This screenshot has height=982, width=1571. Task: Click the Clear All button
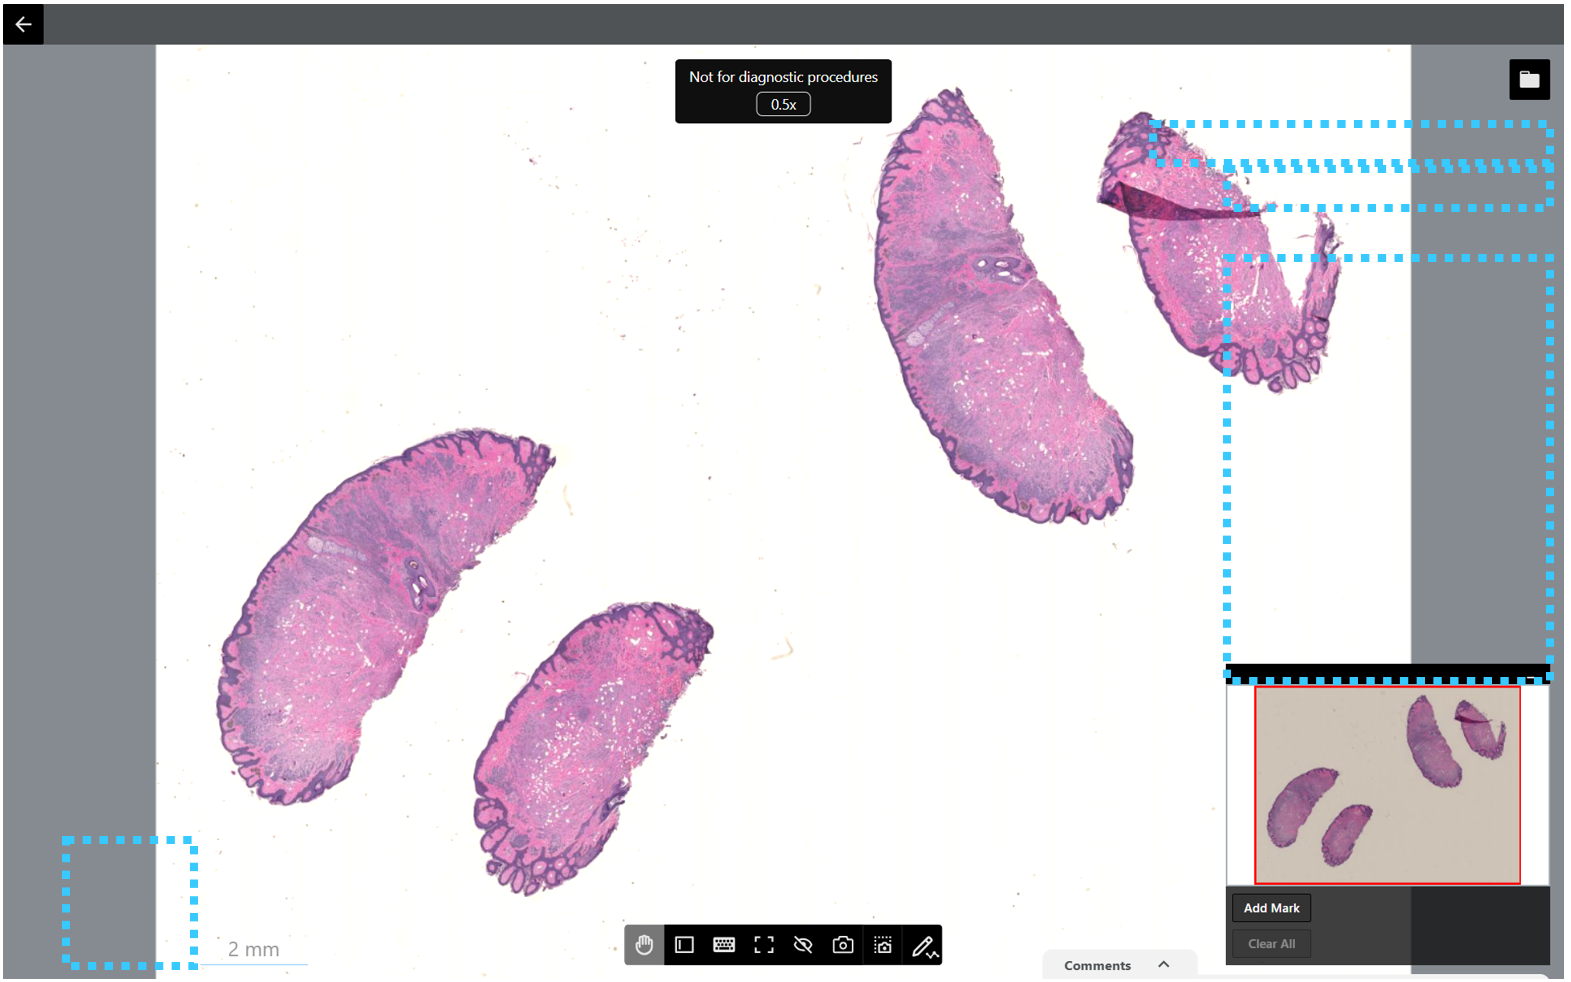pyautogui.click(x=1271, y=944)
